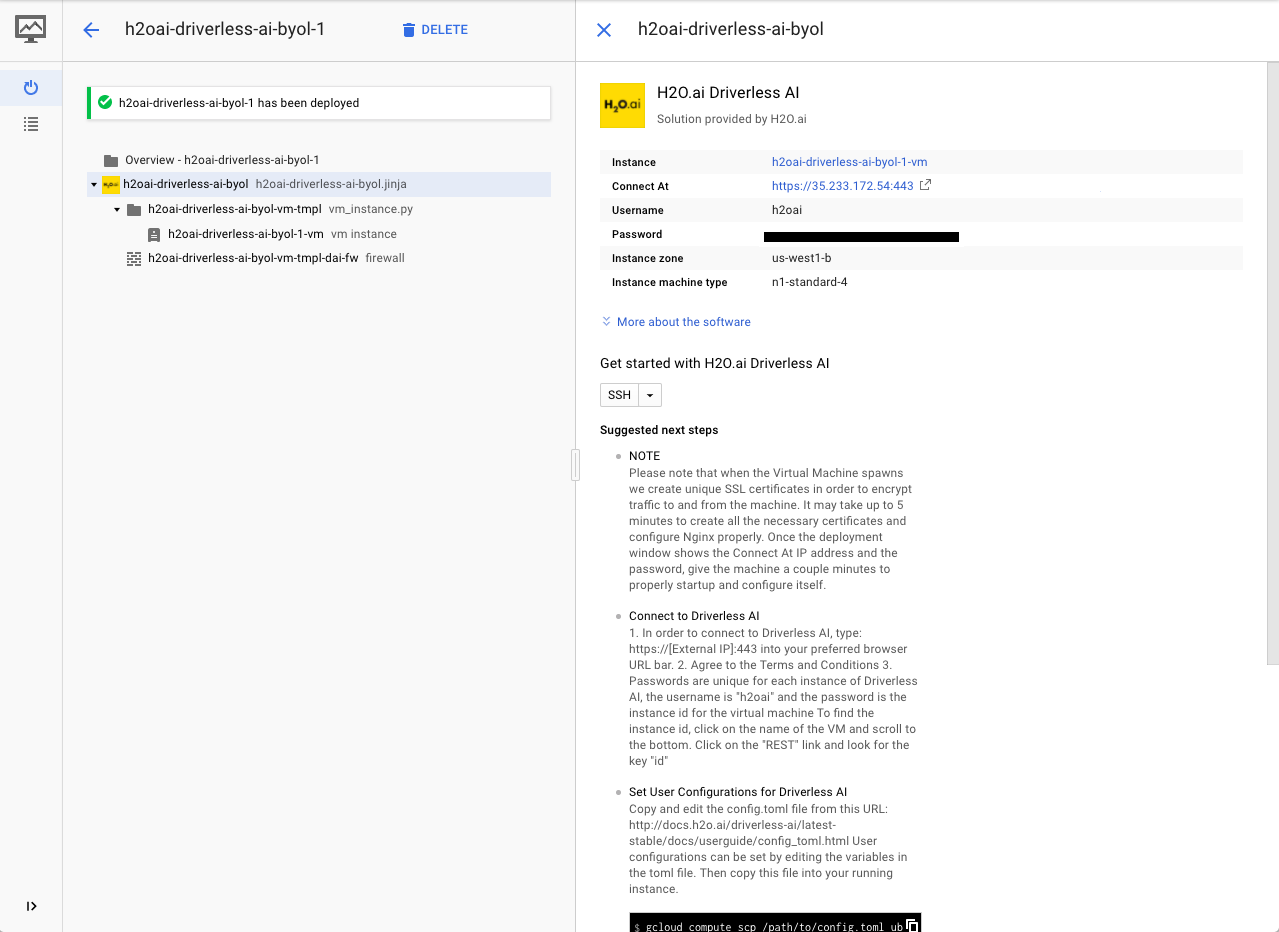This screenshot has width=1279, height=932.
Task: Click the SSH button
Action: tap(619, 394)
